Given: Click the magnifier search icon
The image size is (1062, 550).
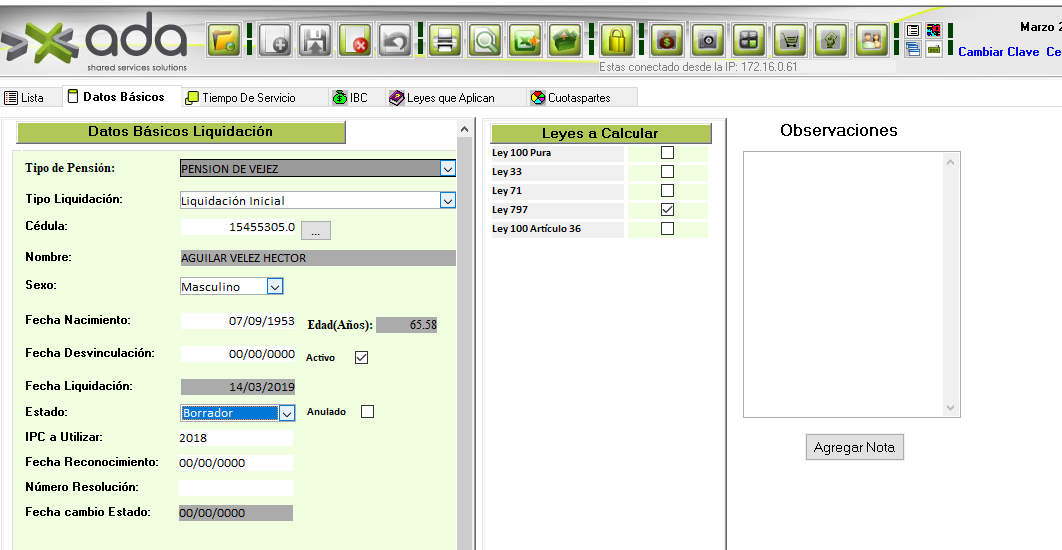Looking at the screenshot, I should pos(485,41).
